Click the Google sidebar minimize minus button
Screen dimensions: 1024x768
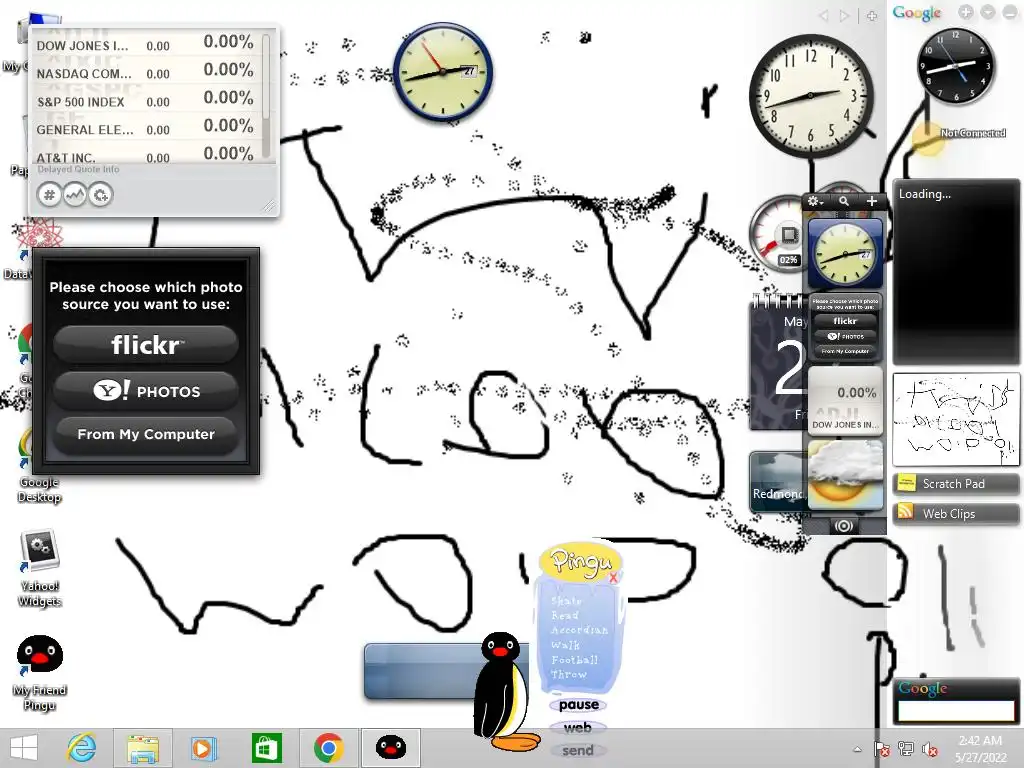click(x=1010, y=12)
